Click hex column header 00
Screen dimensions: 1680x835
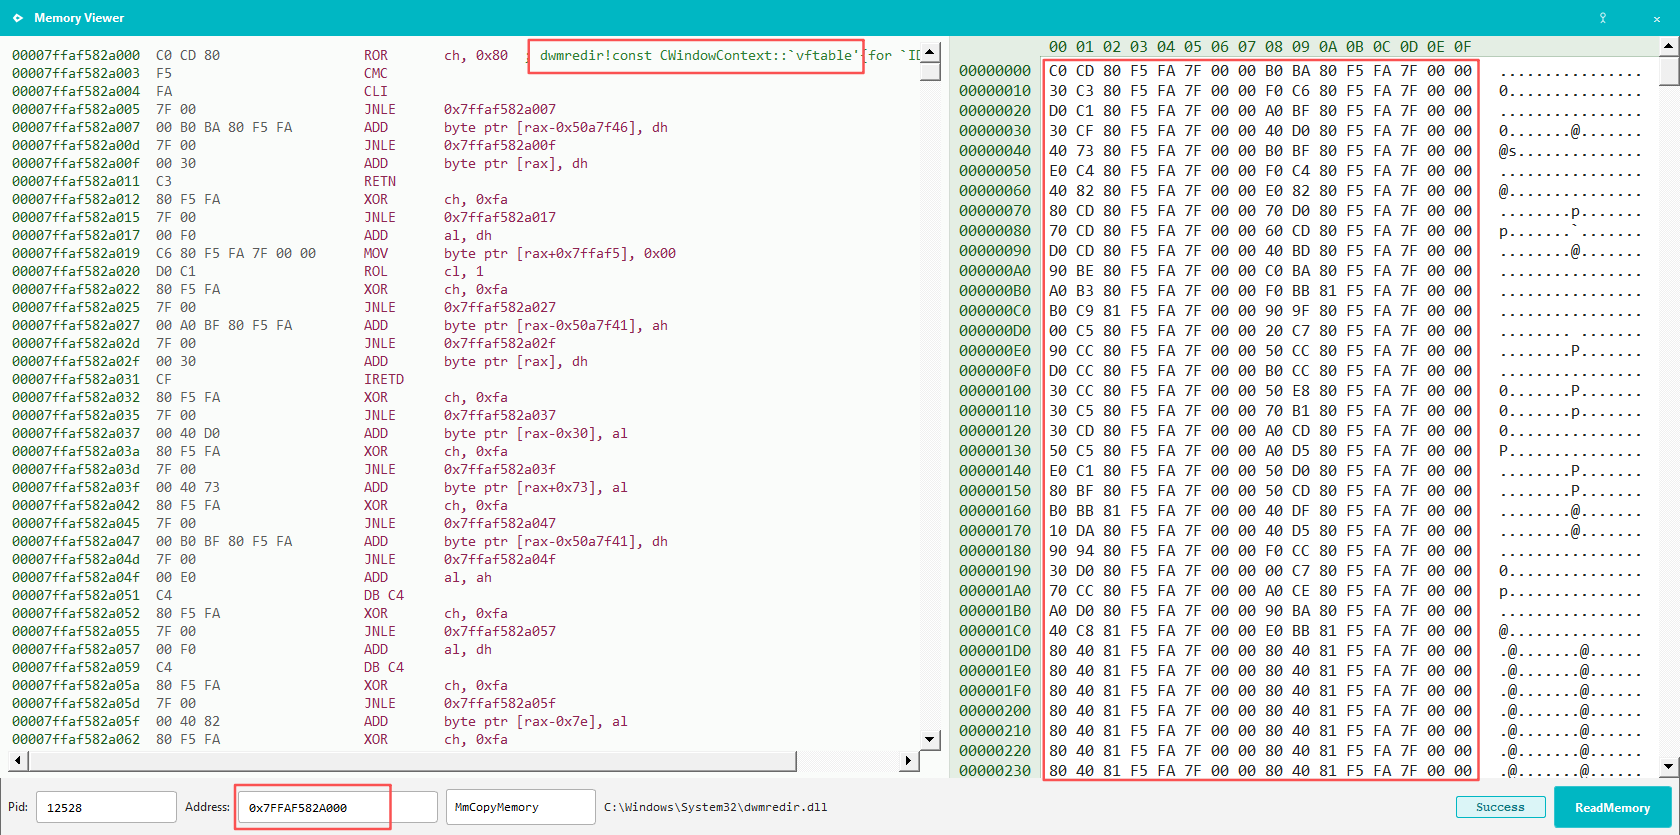click(1058, 47)
